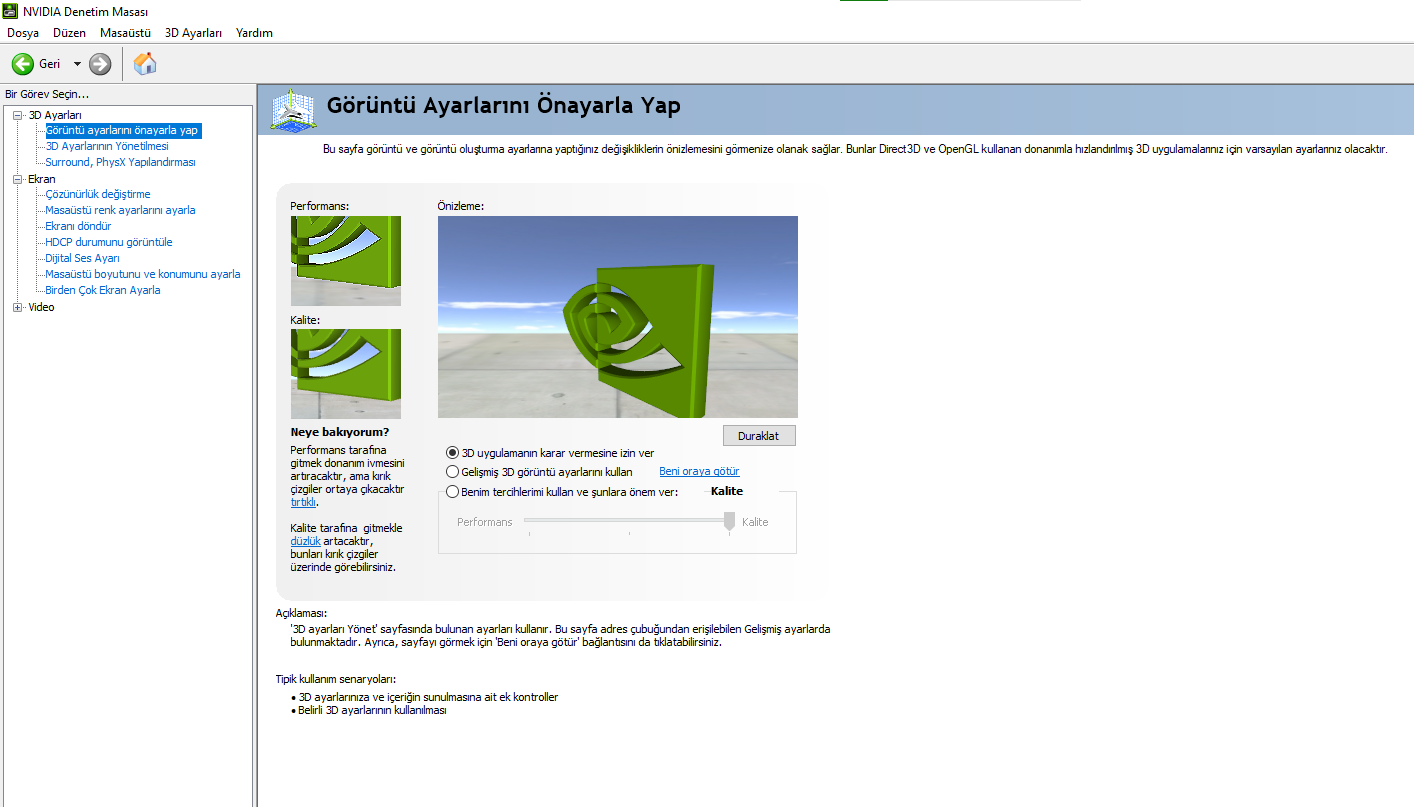Open 'HDCP durumunu görüntüle' tree item
1414x807 pixels.
pyautogui.click(x=109, y=242)
